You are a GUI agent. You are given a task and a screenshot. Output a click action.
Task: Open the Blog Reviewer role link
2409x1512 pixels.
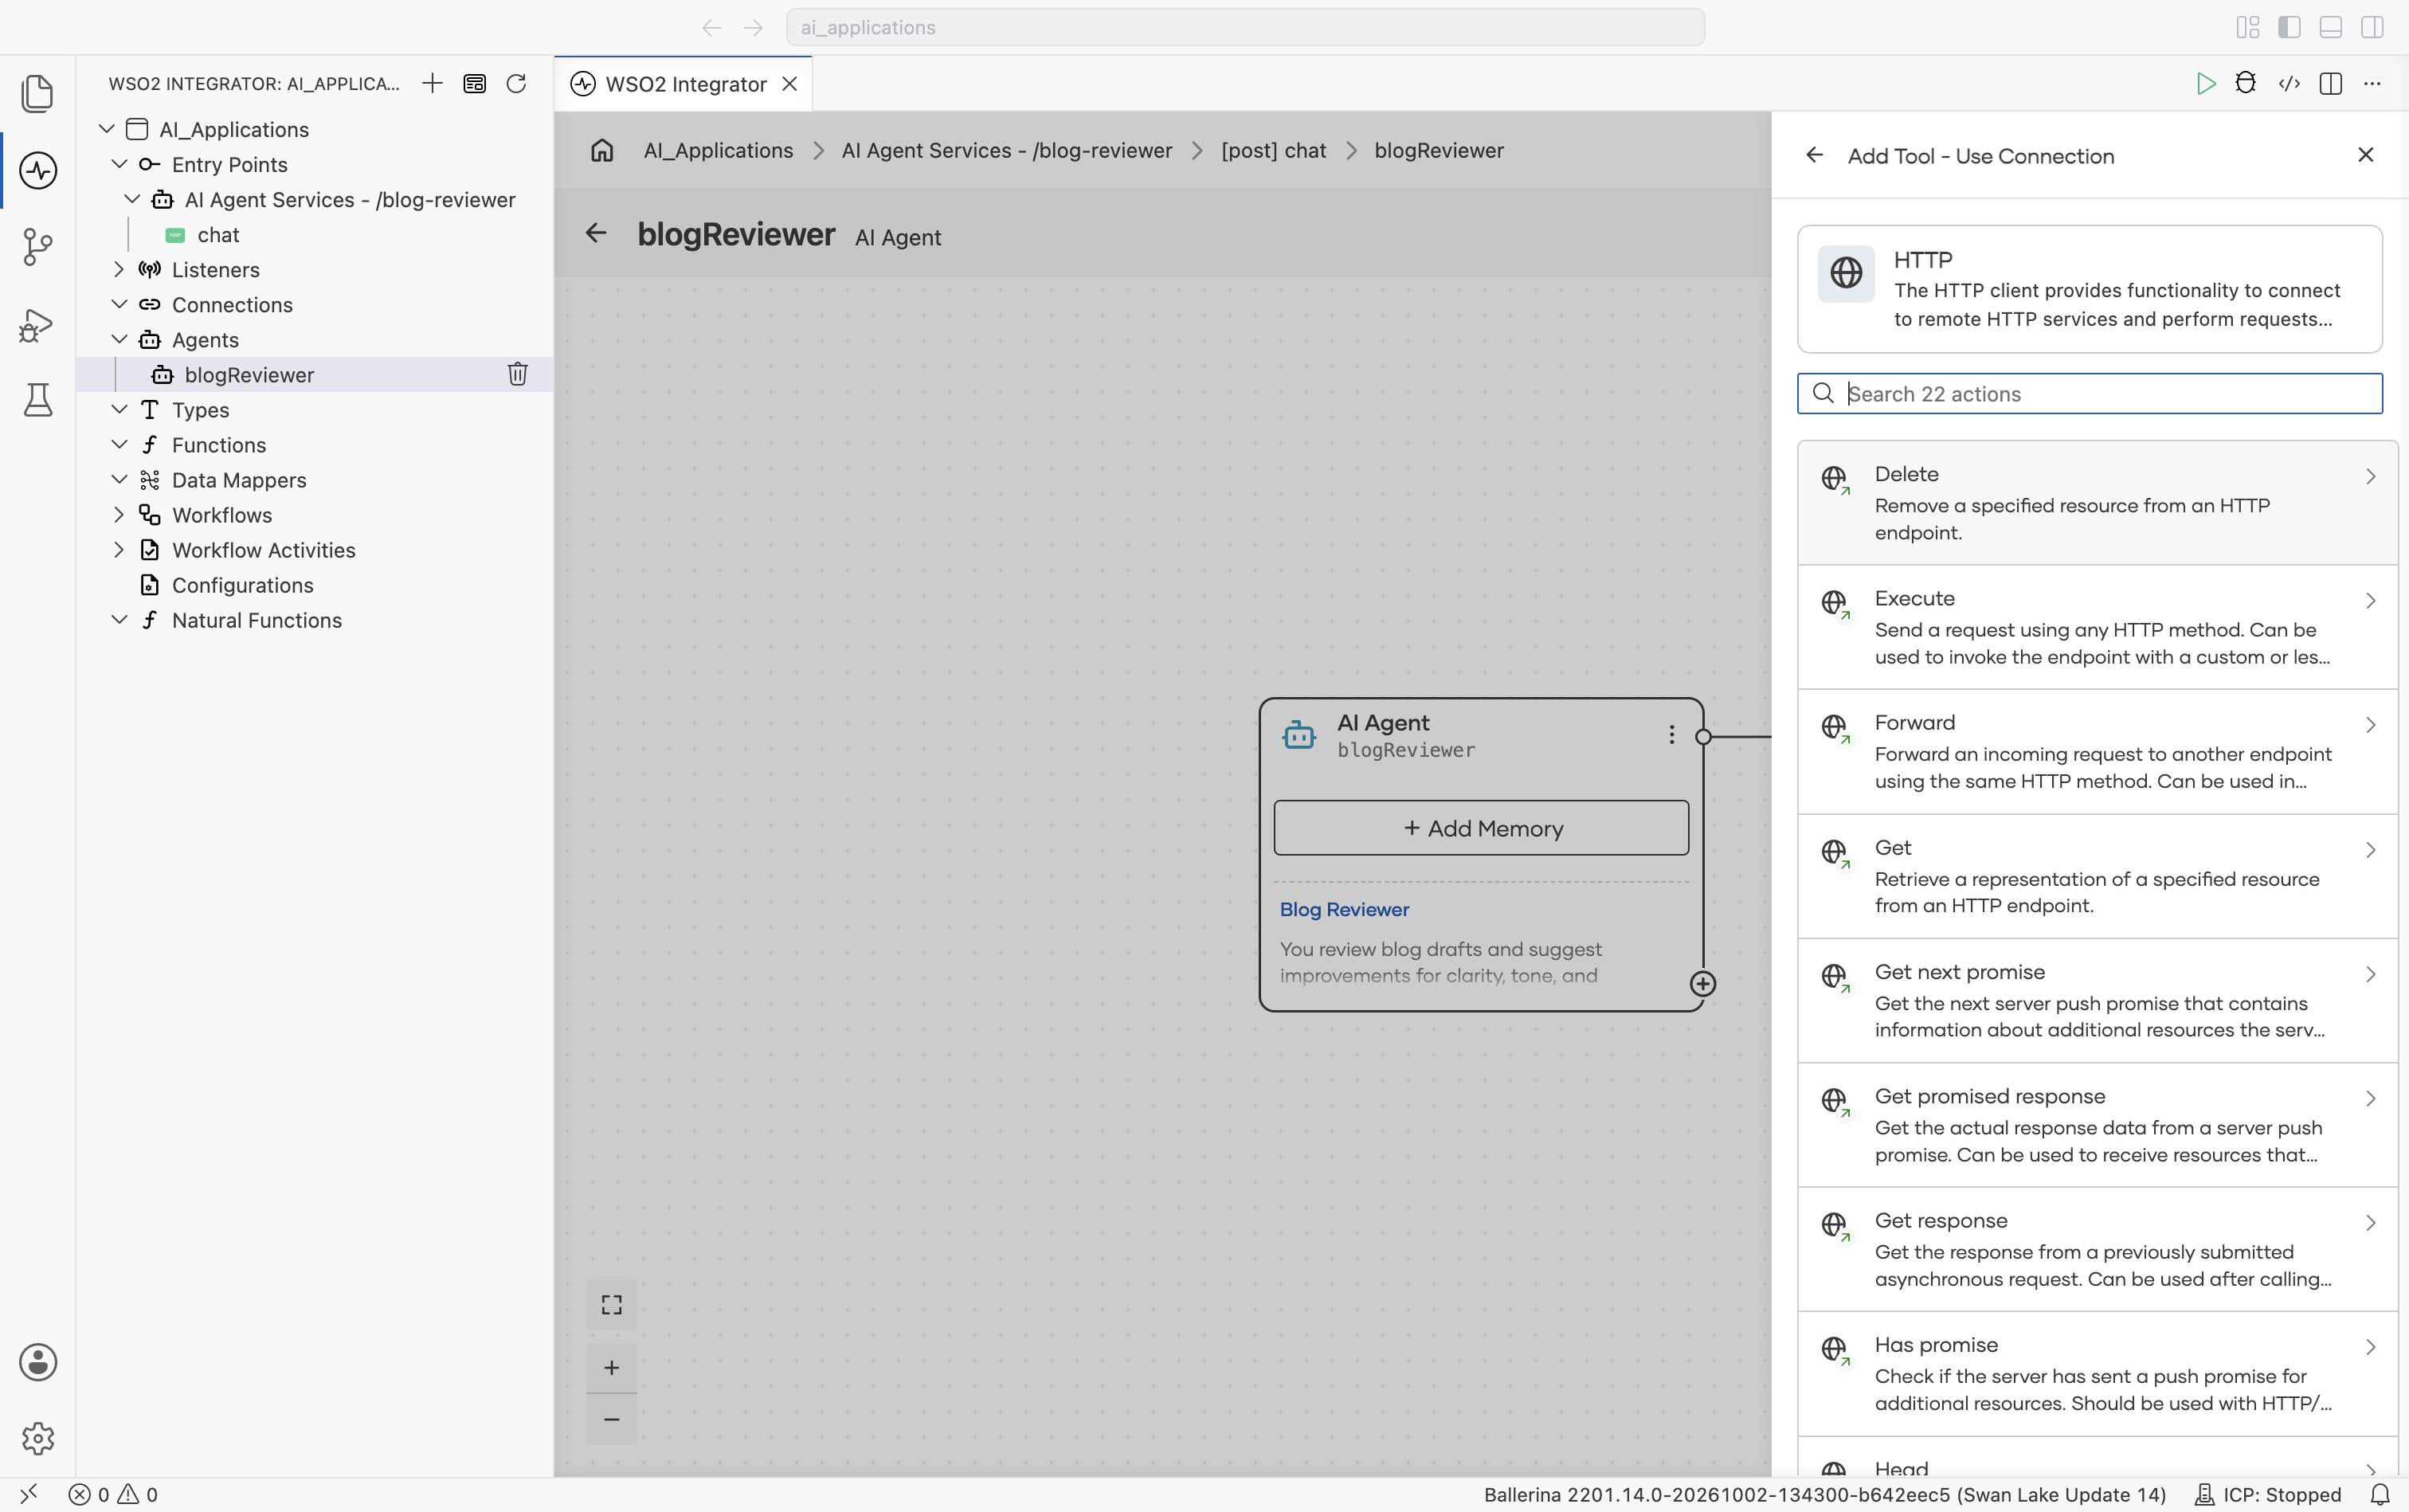point(1344,909)
